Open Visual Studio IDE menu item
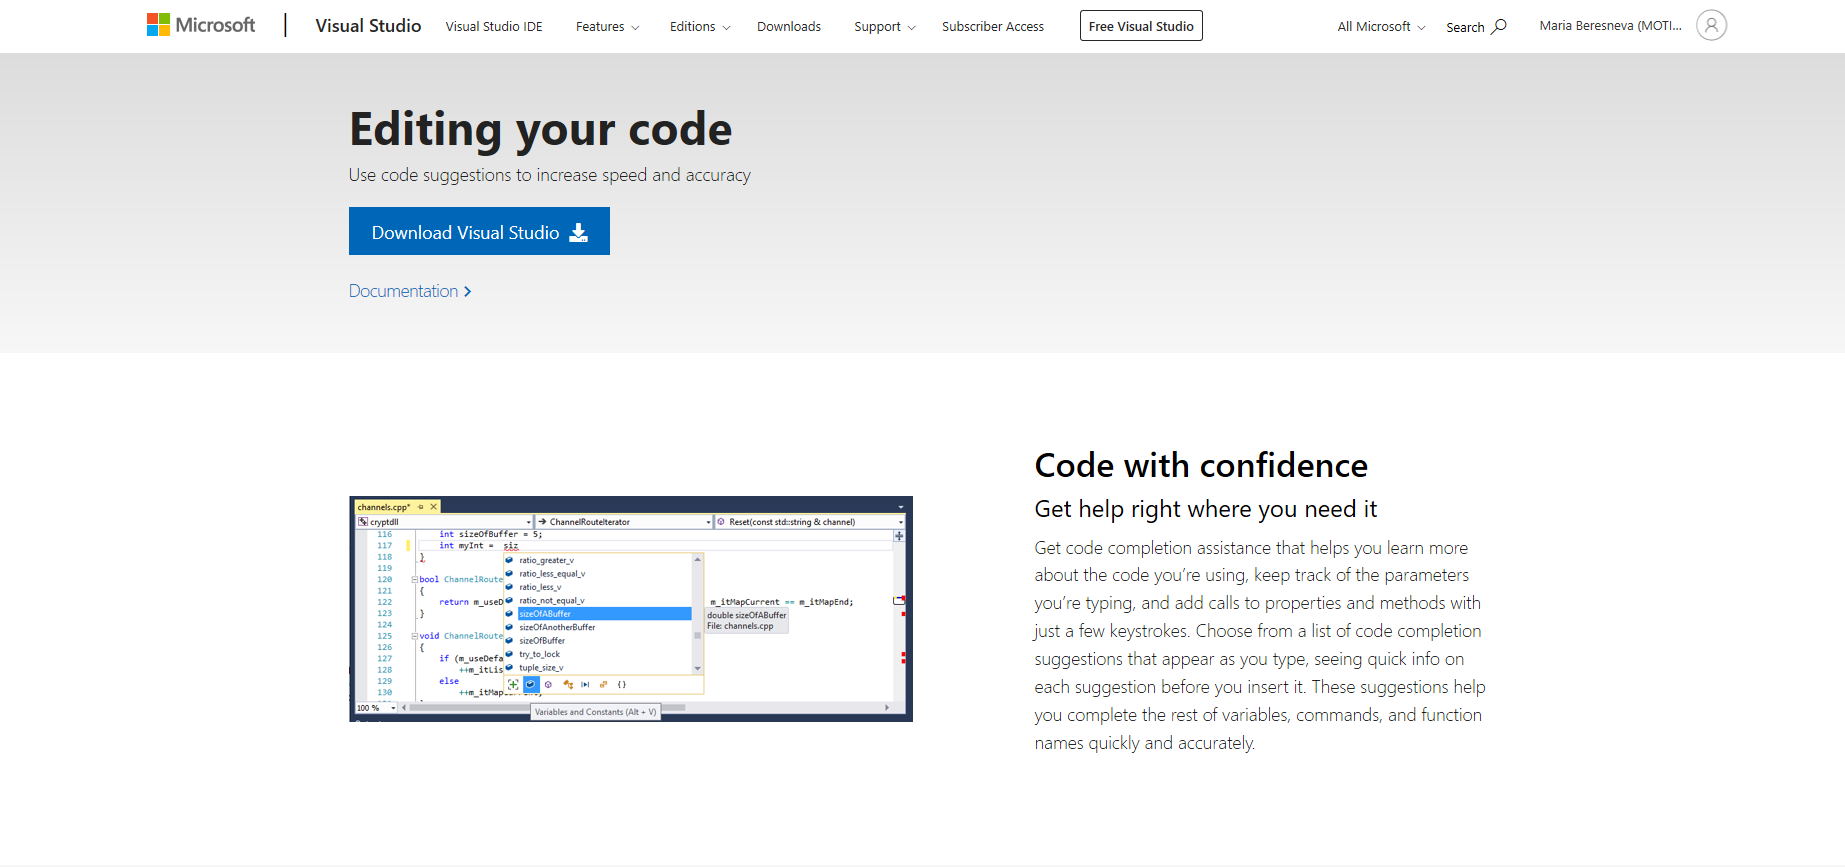 click(494, 27)
